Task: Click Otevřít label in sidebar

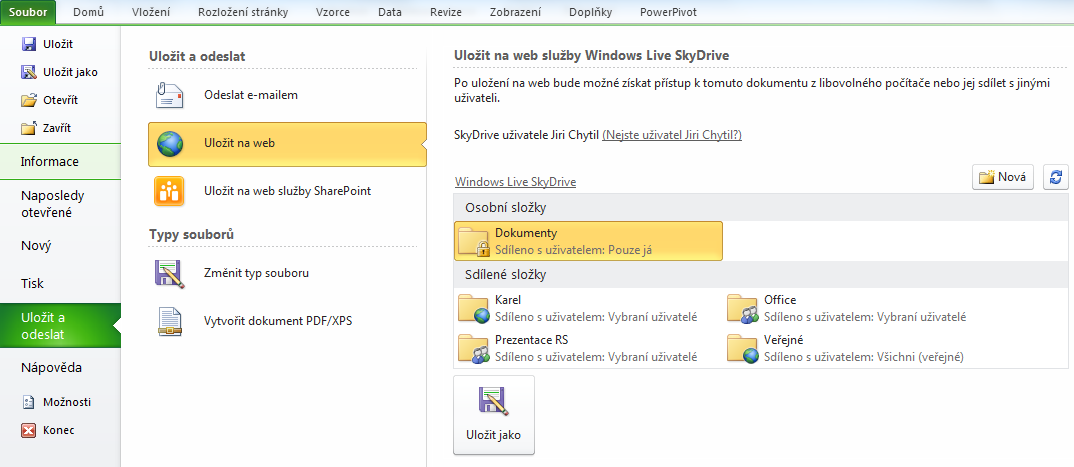Action: (60, 101)
